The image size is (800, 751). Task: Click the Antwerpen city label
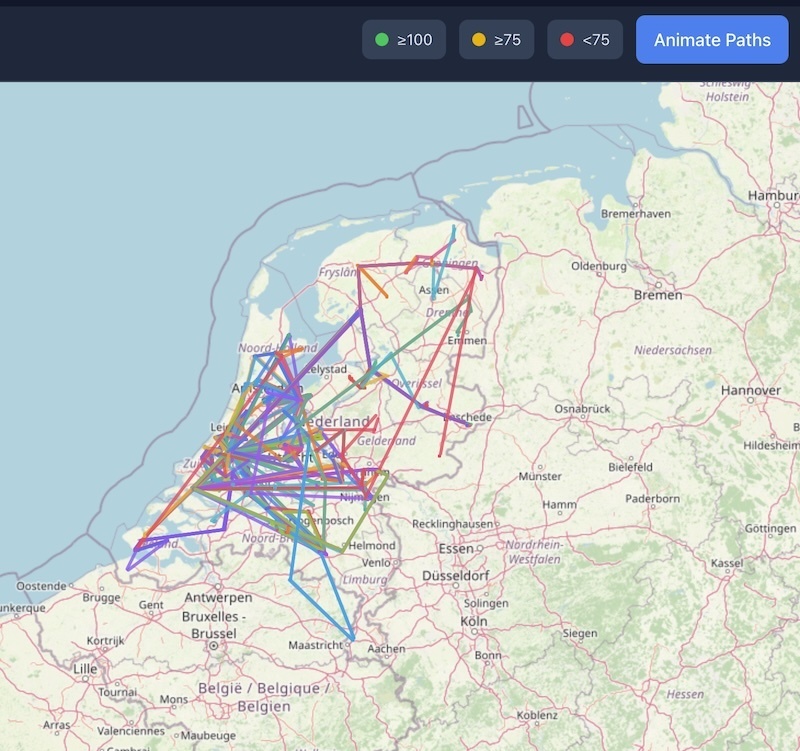[217, 598]
